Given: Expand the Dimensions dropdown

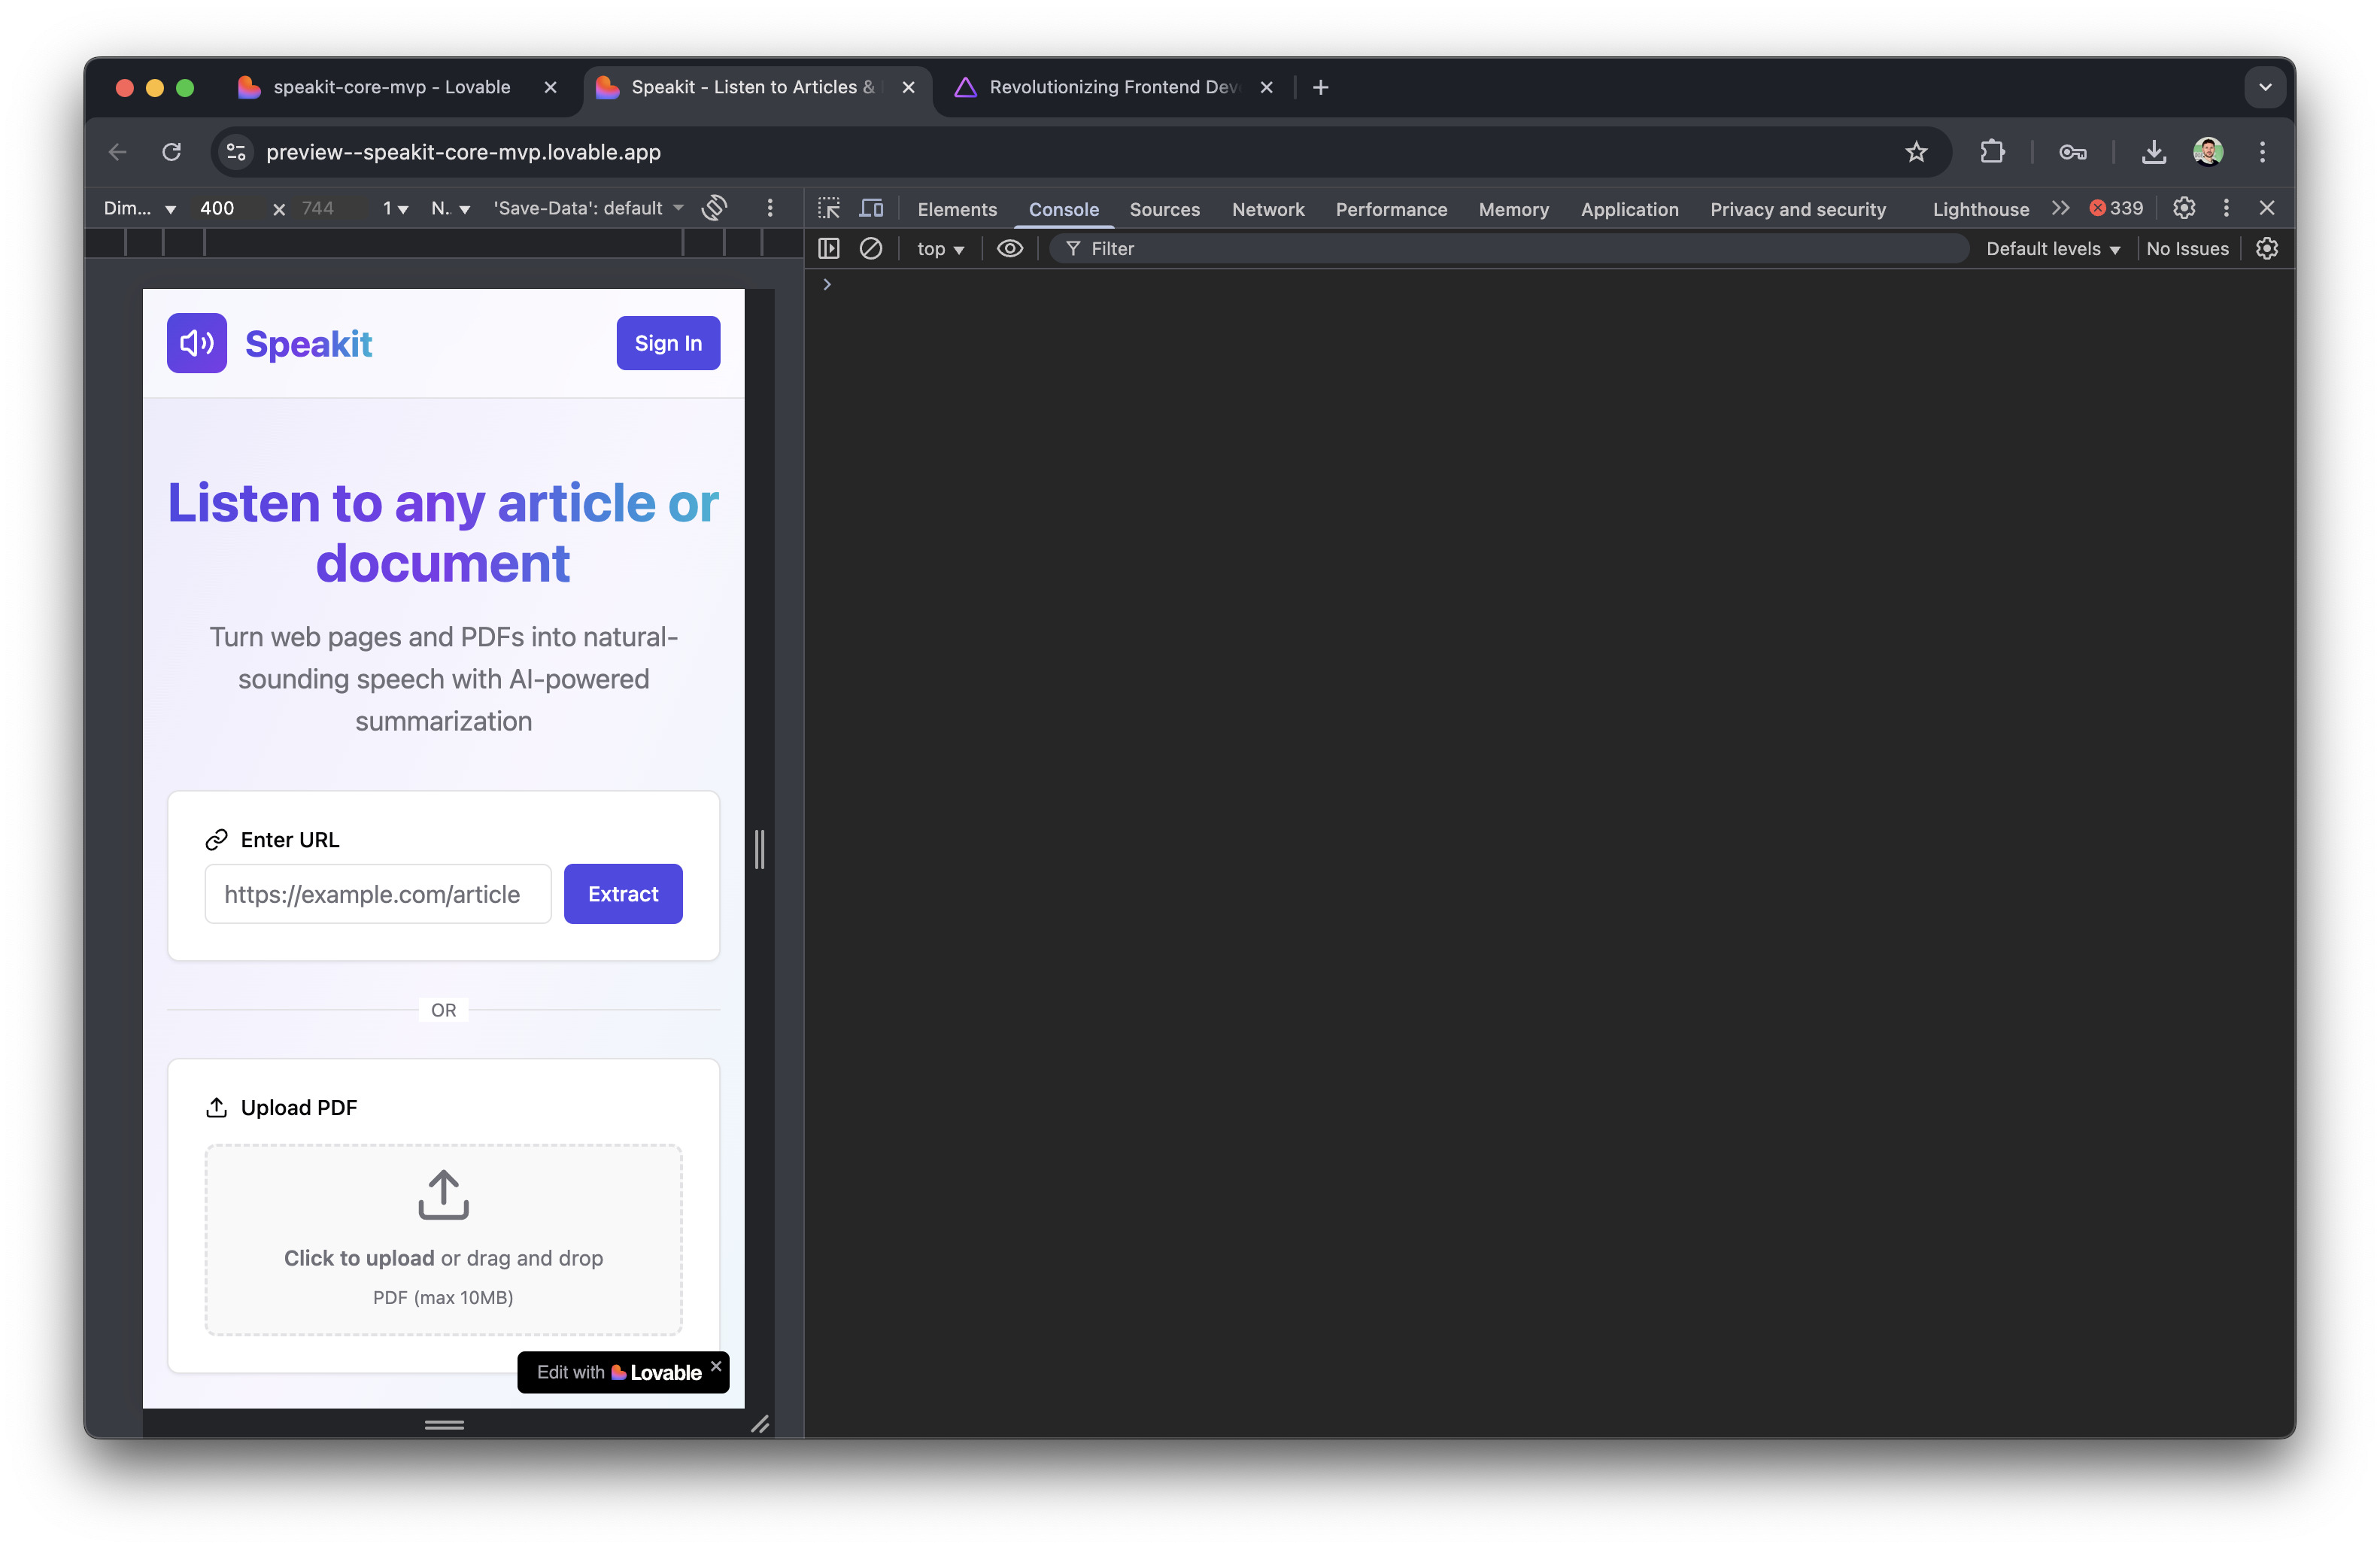Looking at the screenshot, I should tap(140, 208).
